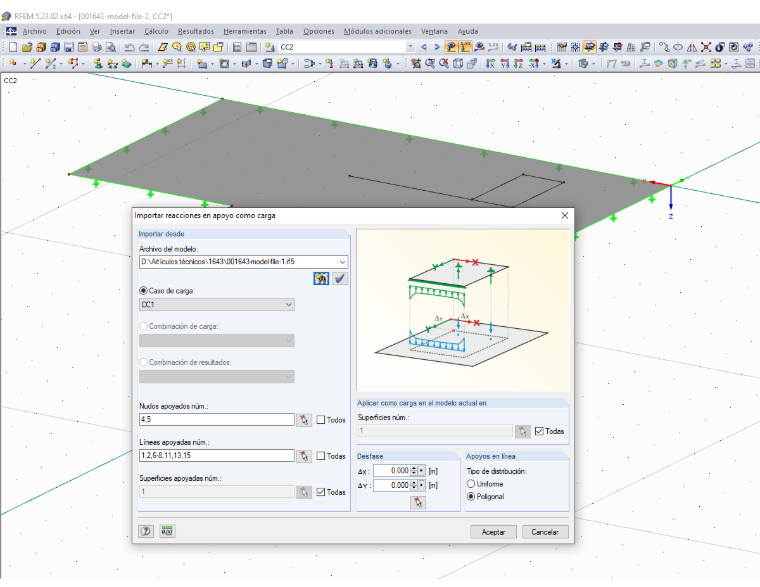Open the Cálculo menu

point(156,32)
